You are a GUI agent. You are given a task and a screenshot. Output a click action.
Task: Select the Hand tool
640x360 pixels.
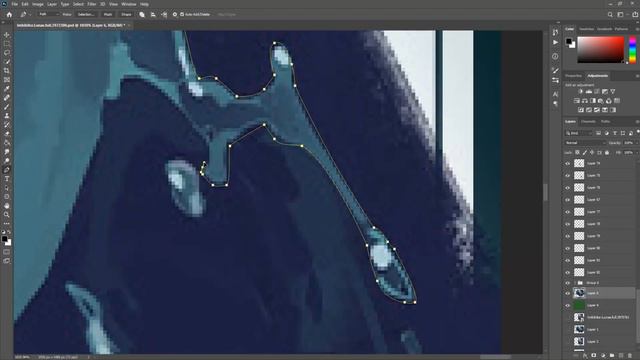[x=7, y=206]
